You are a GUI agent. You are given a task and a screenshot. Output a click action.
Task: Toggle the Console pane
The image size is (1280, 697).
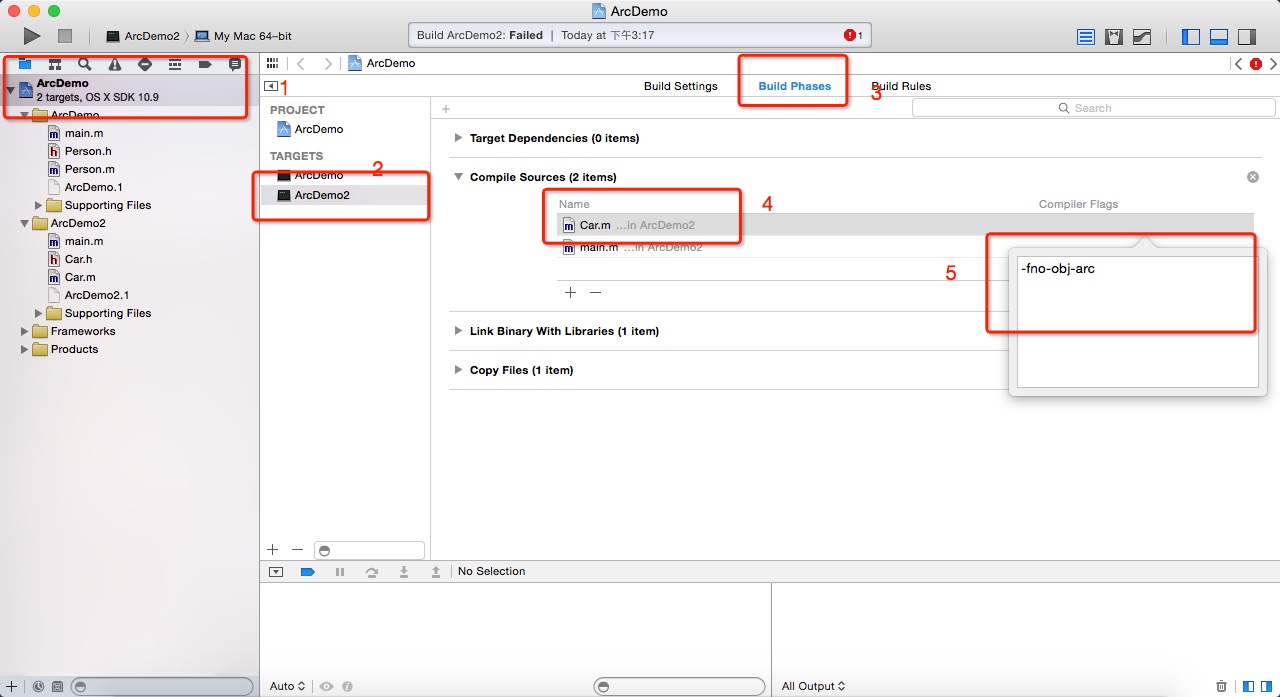pyautogui.click(x=1268, y=686)
